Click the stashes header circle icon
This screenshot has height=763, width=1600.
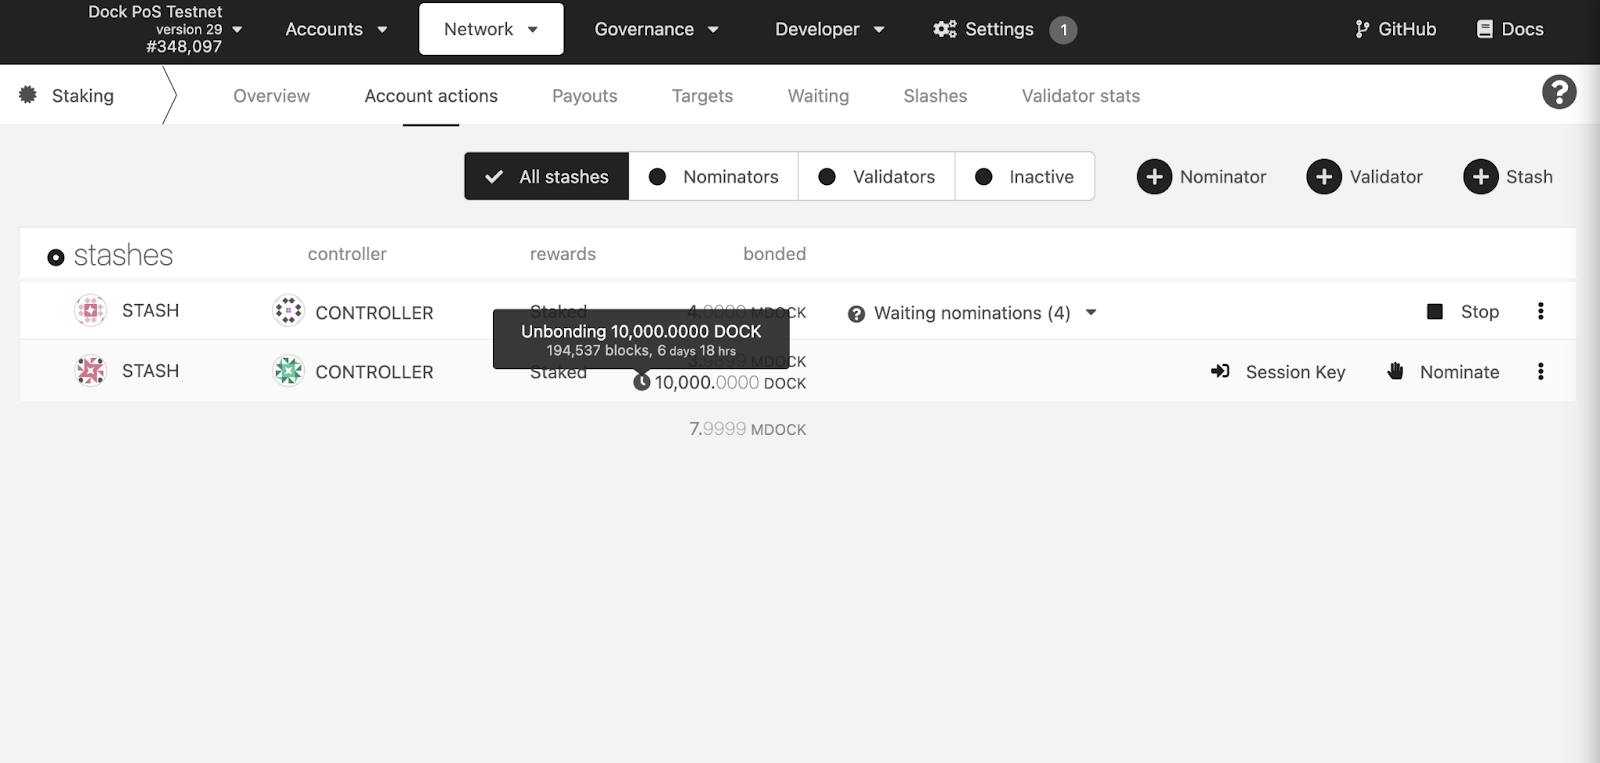(56, 257)
